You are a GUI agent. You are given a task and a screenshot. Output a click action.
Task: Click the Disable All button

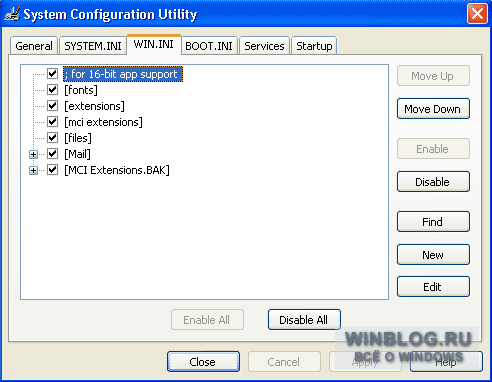coord(304,320)
